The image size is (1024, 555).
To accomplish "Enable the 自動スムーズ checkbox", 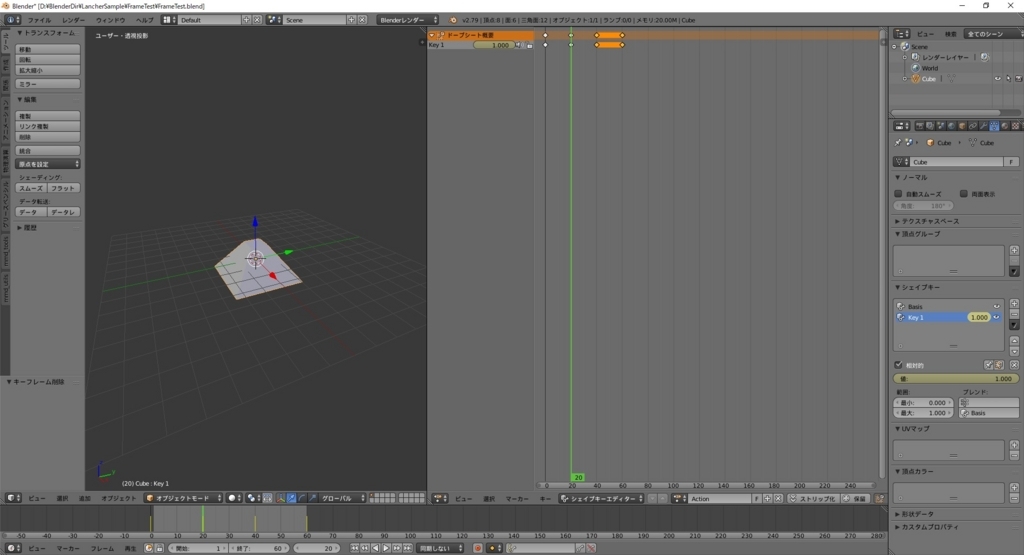I will point(899,194).
